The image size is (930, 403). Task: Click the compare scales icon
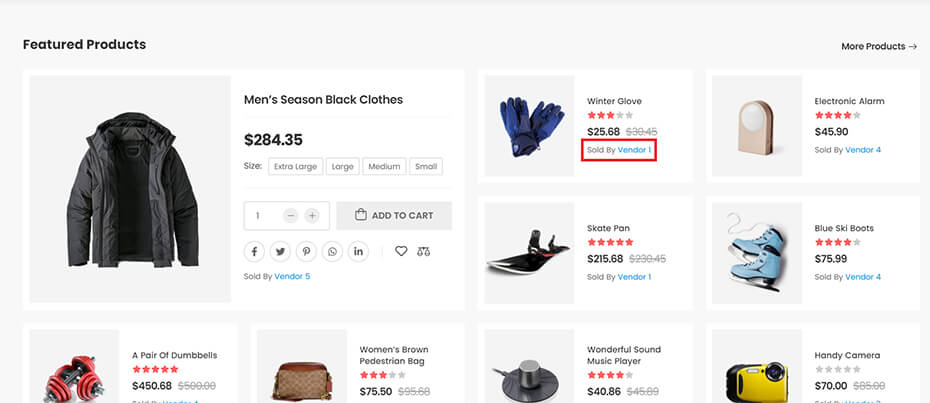pos(424,251)
